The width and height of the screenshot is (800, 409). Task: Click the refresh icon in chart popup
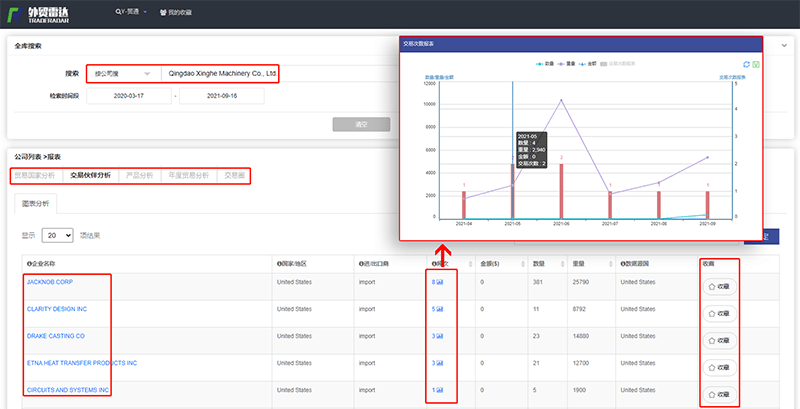(x=745, y=65)
